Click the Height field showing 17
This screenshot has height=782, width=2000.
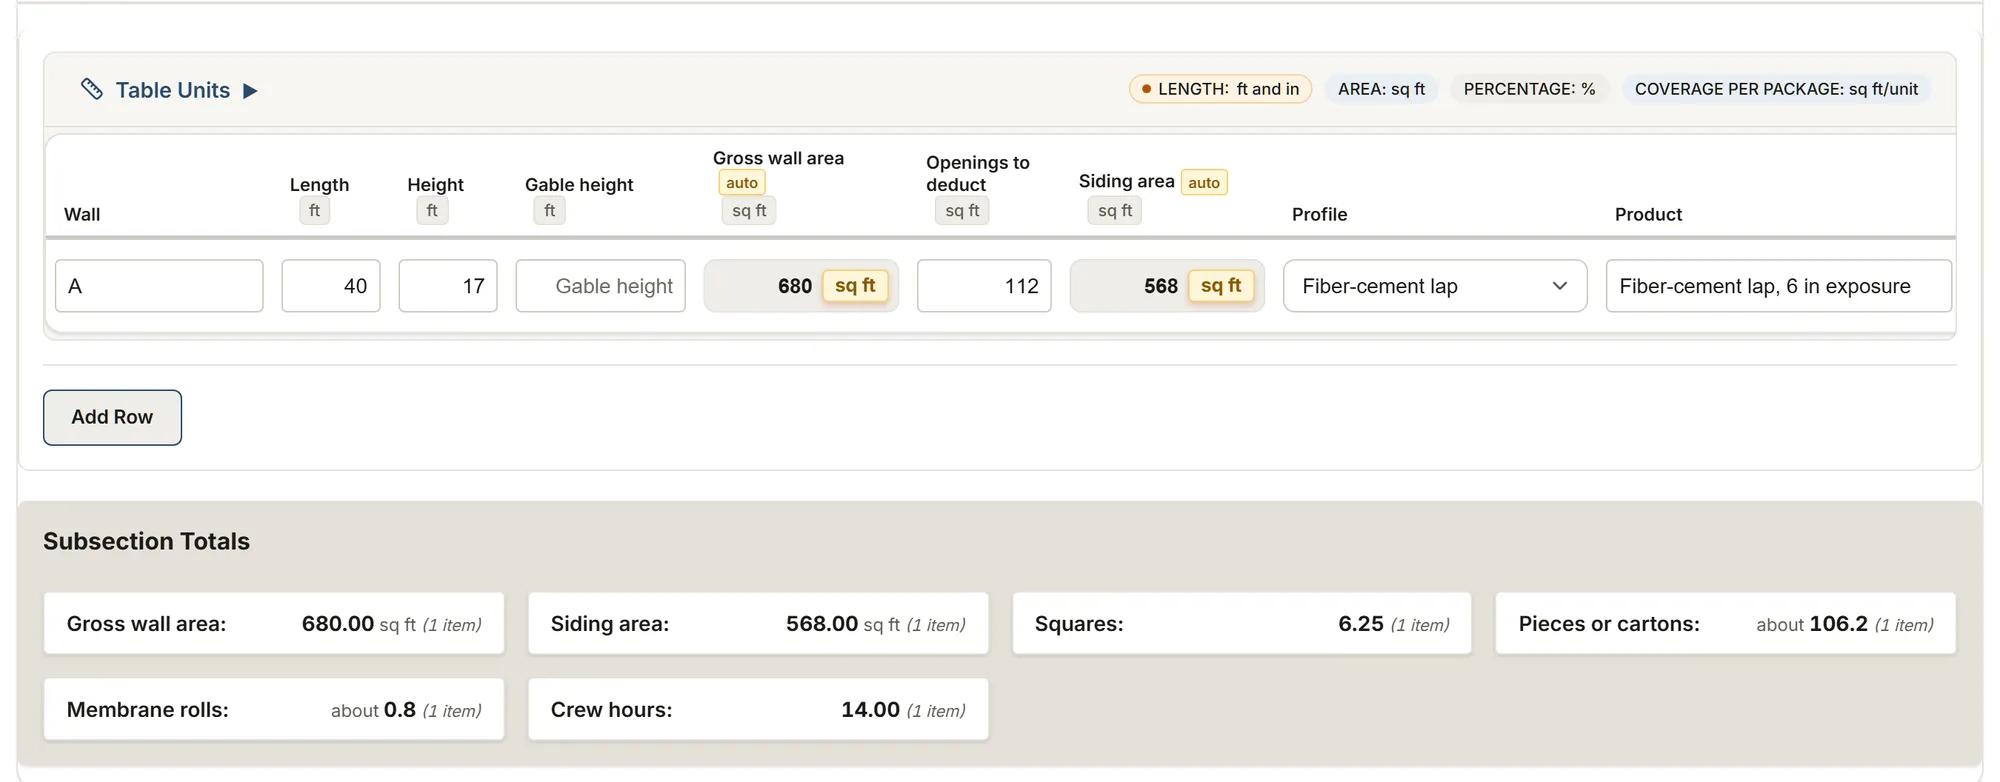coord(448,286)
